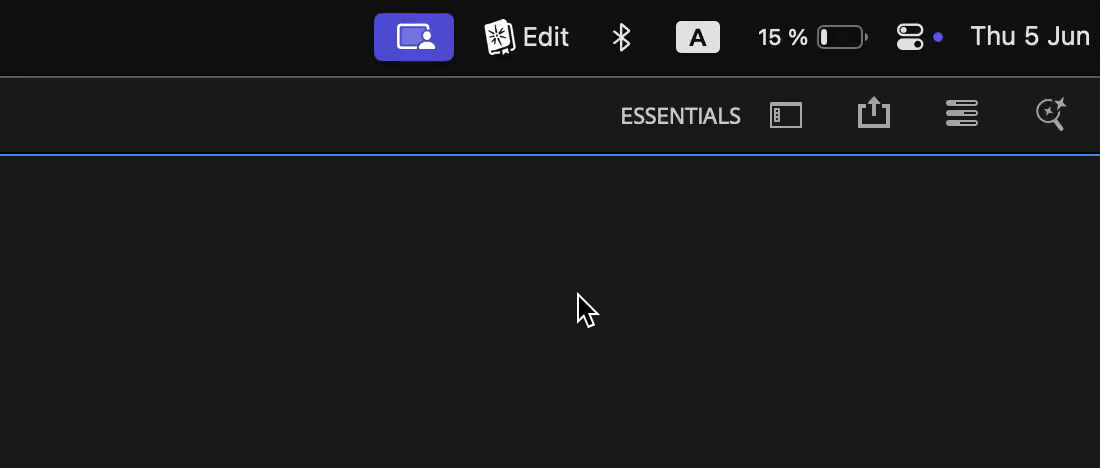Open the Bluetooth menu
Image resolution: width=1100 pixels, height=468 pixels.
coord(621,38)
